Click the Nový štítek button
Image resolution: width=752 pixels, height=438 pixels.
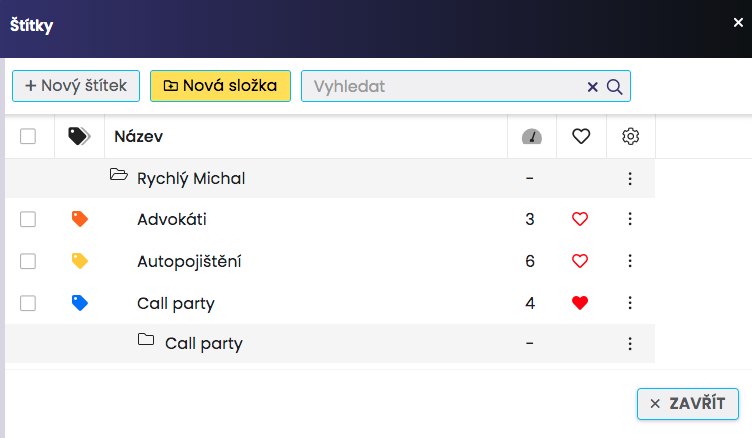point(76,86)
